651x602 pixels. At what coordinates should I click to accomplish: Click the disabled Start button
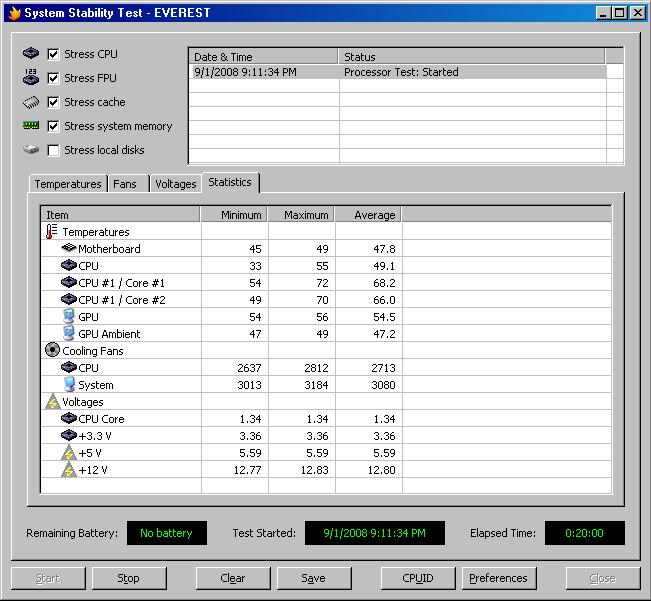48,578
